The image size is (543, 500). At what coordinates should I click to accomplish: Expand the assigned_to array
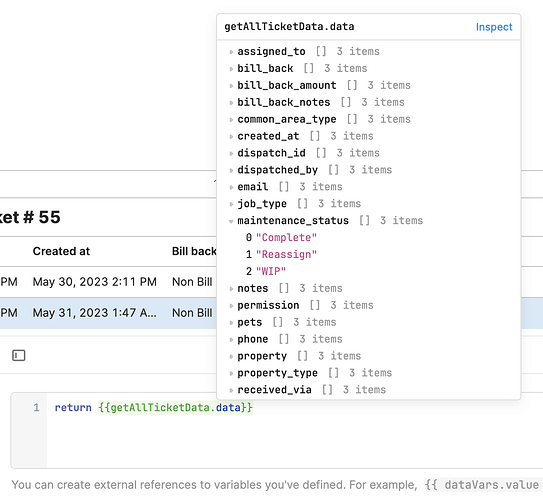point(231,52)
